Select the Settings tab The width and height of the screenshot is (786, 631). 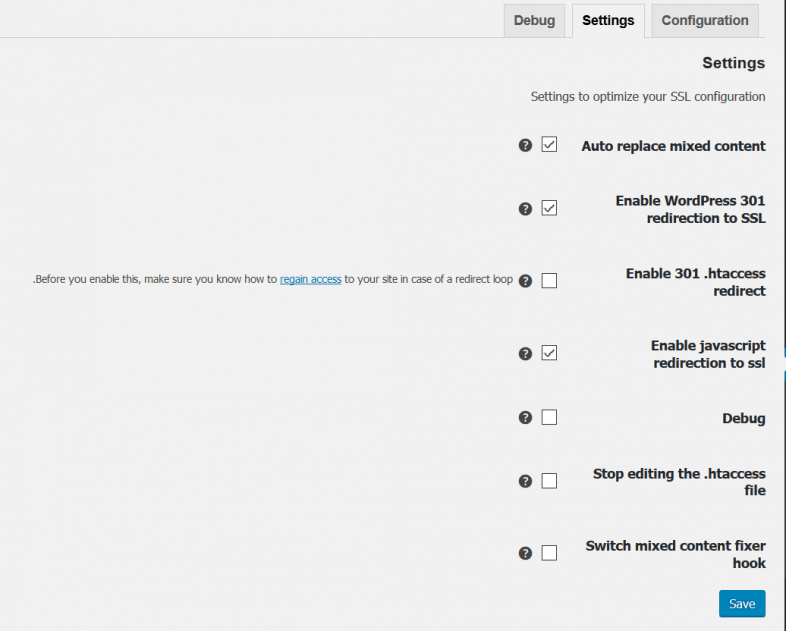point(608,21)
